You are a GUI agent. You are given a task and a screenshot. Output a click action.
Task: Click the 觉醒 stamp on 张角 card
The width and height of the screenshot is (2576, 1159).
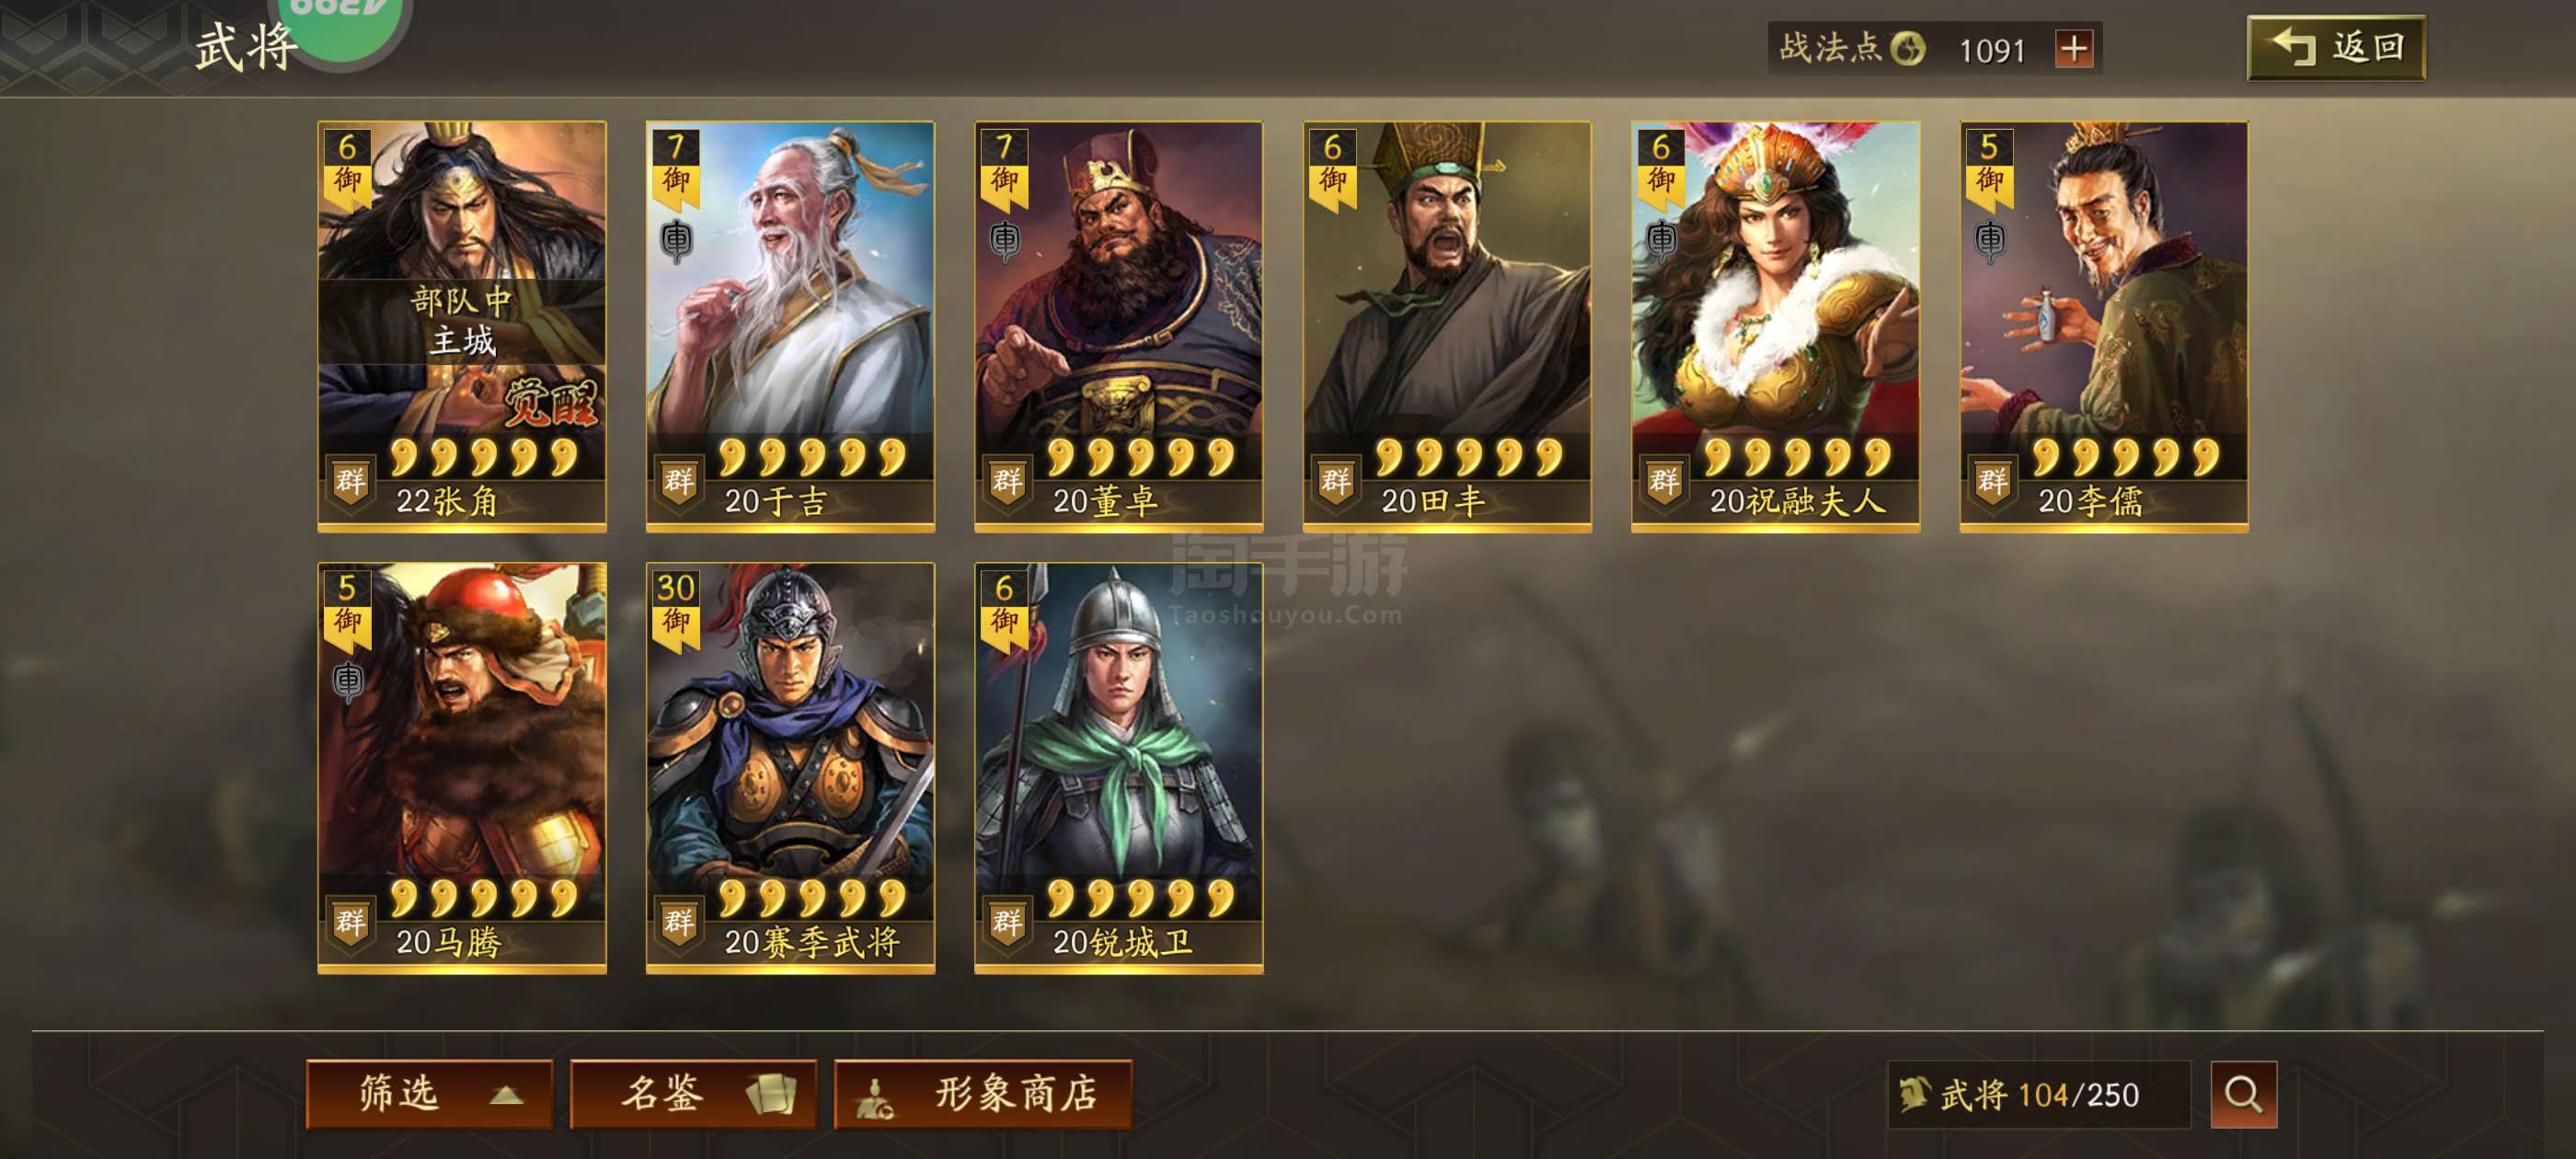pos(550,402)
